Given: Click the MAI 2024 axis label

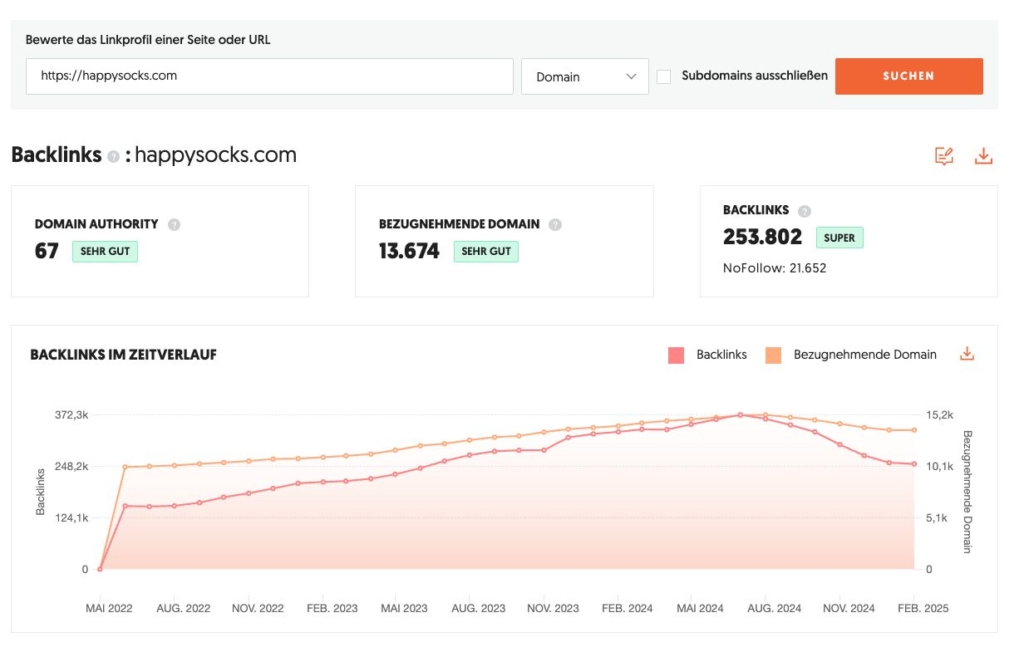Looking at the screenshot, I should [700, 608].
